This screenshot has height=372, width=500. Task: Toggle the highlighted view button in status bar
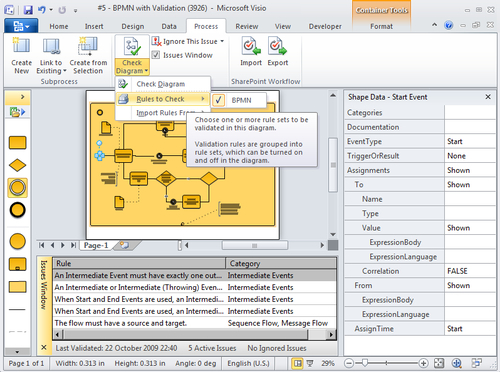pyautogui.click(x=297, y=363)
